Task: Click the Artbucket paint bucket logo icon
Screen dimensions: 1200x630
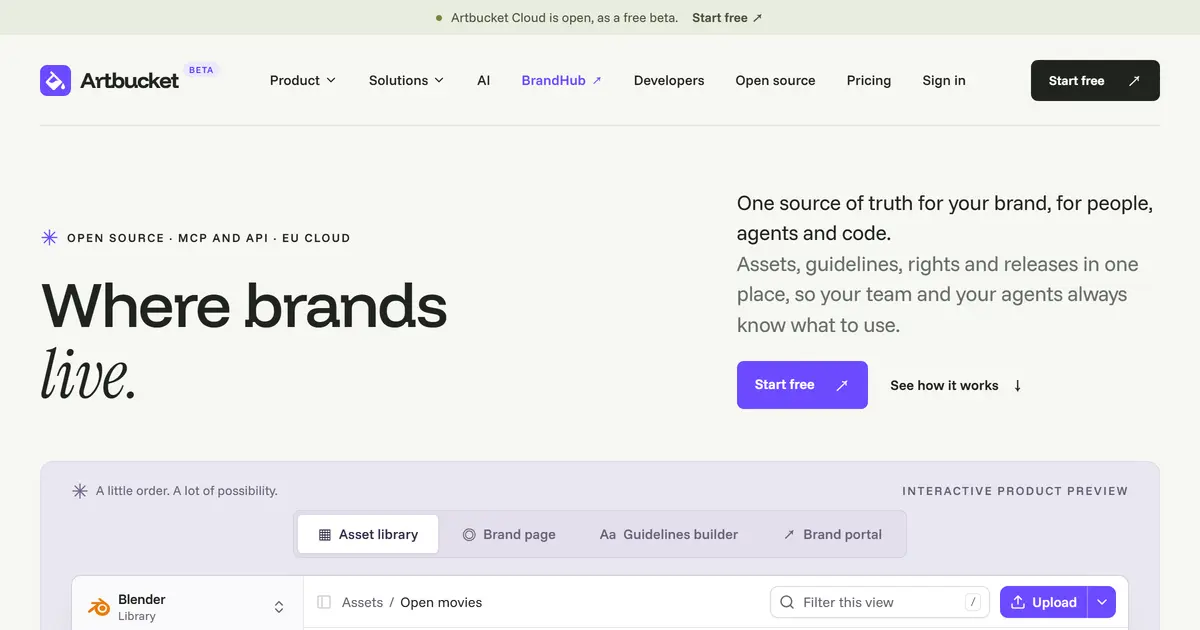Action: coord(55,80)
